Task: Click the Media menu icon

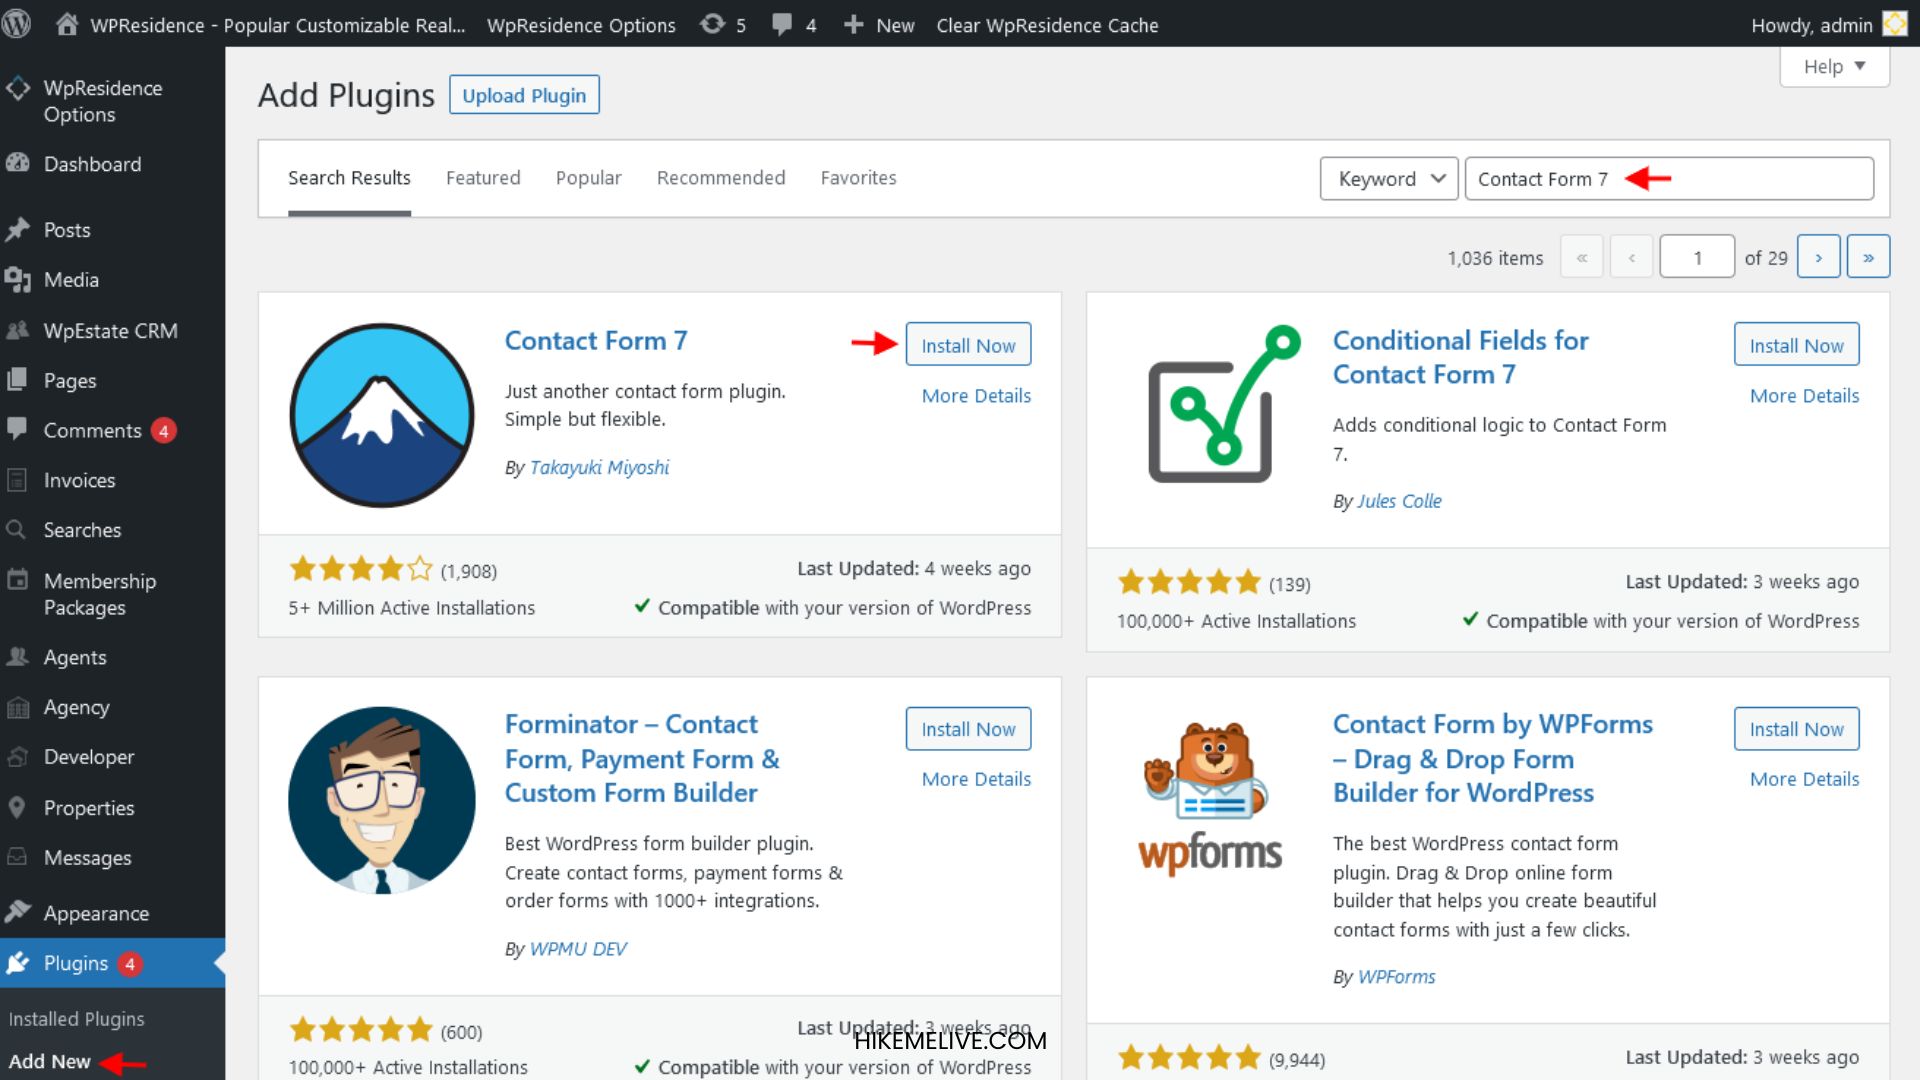Action: point(21,280)
